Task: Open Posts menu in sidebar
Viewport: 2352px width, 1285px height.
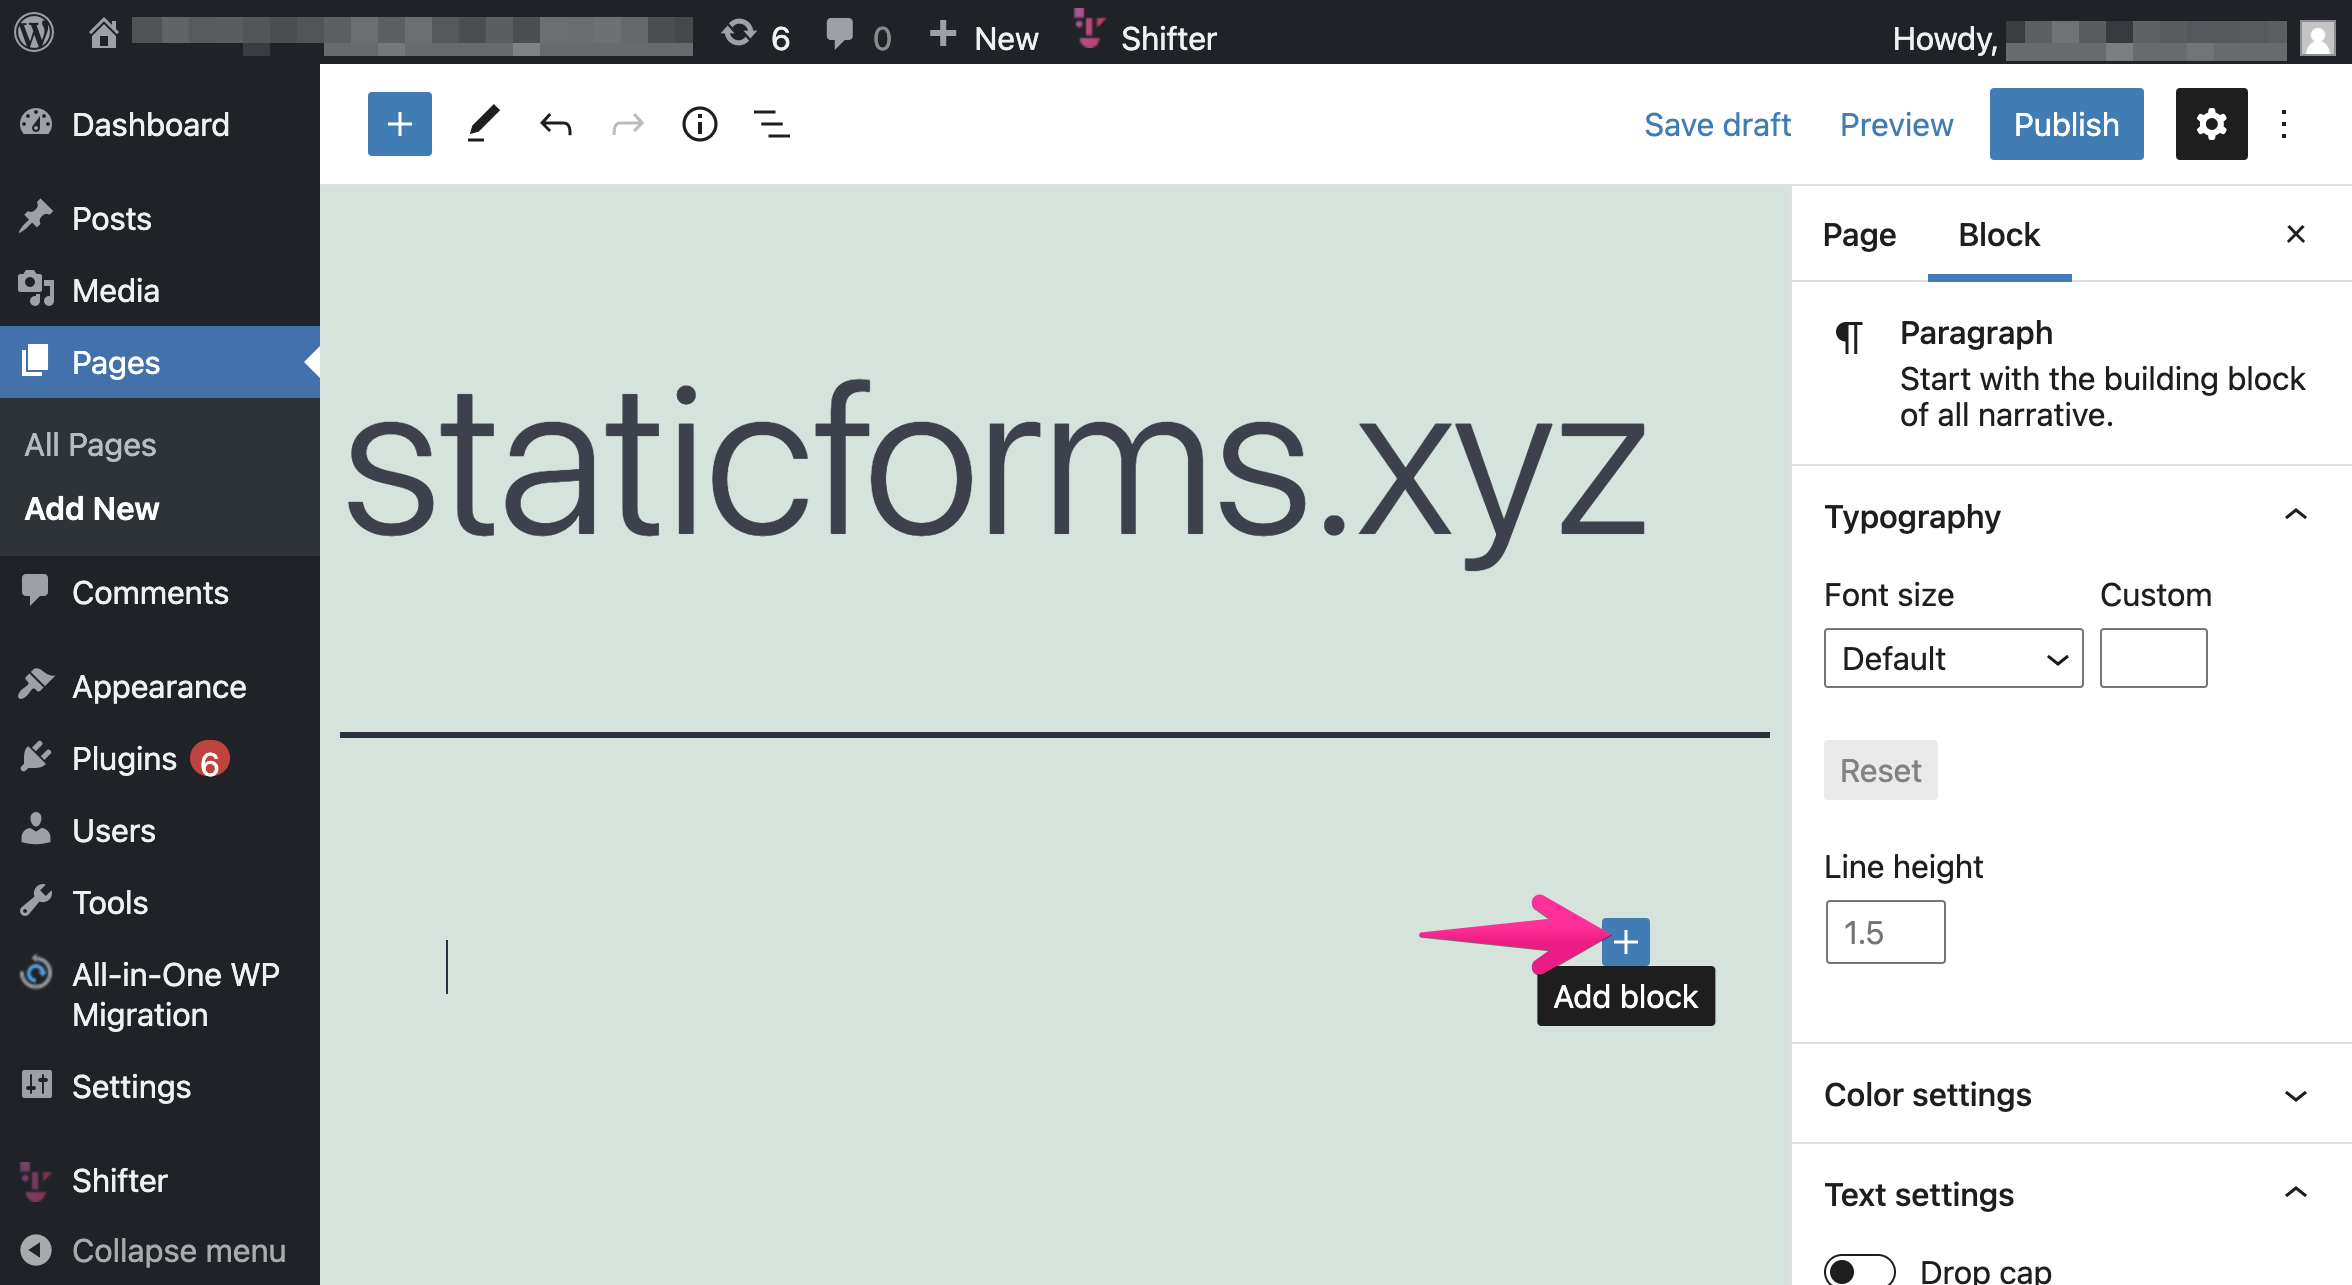Action: 160,218
